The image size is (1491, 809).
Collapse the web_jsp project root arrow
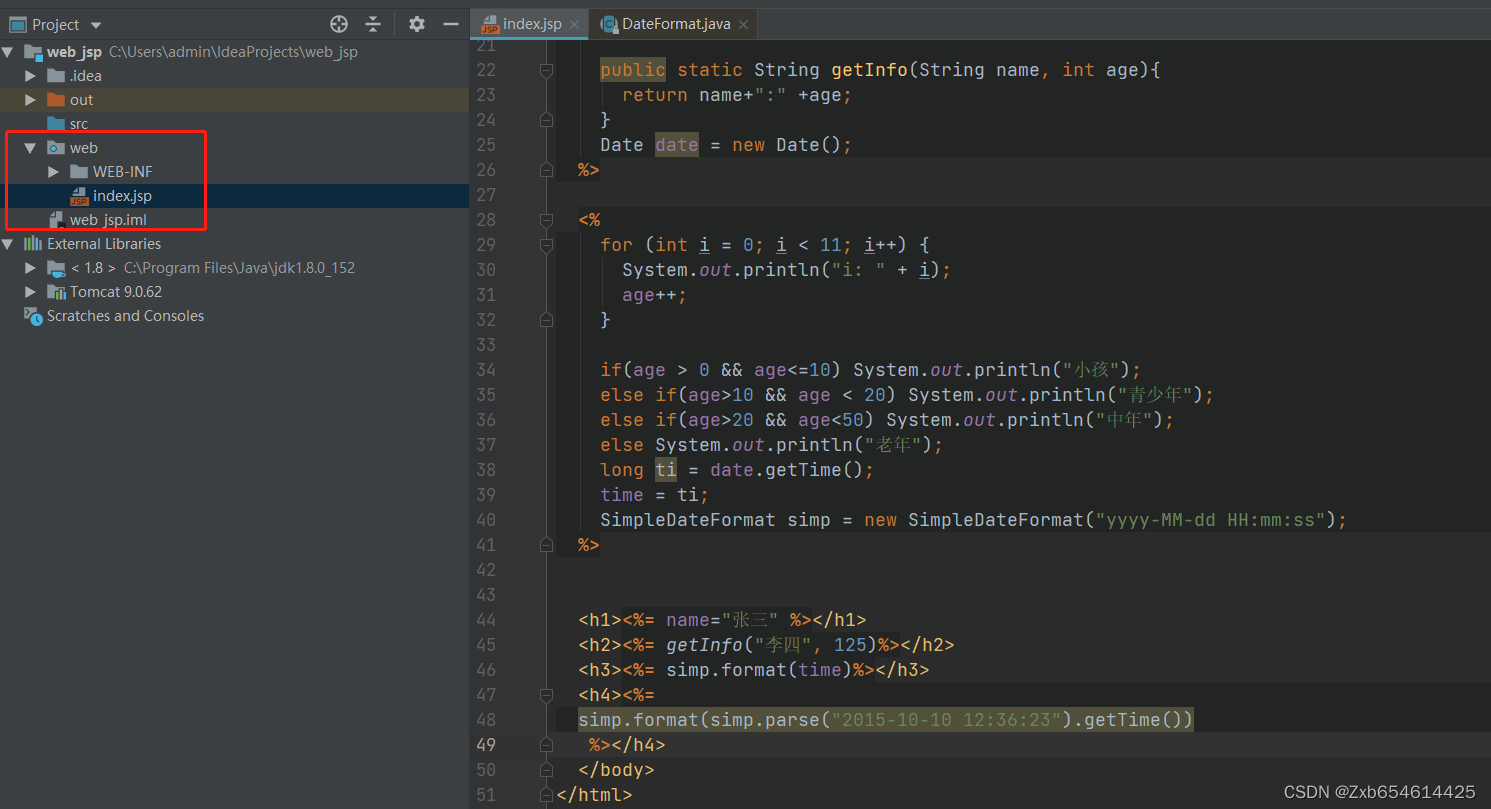coord(8,52)
